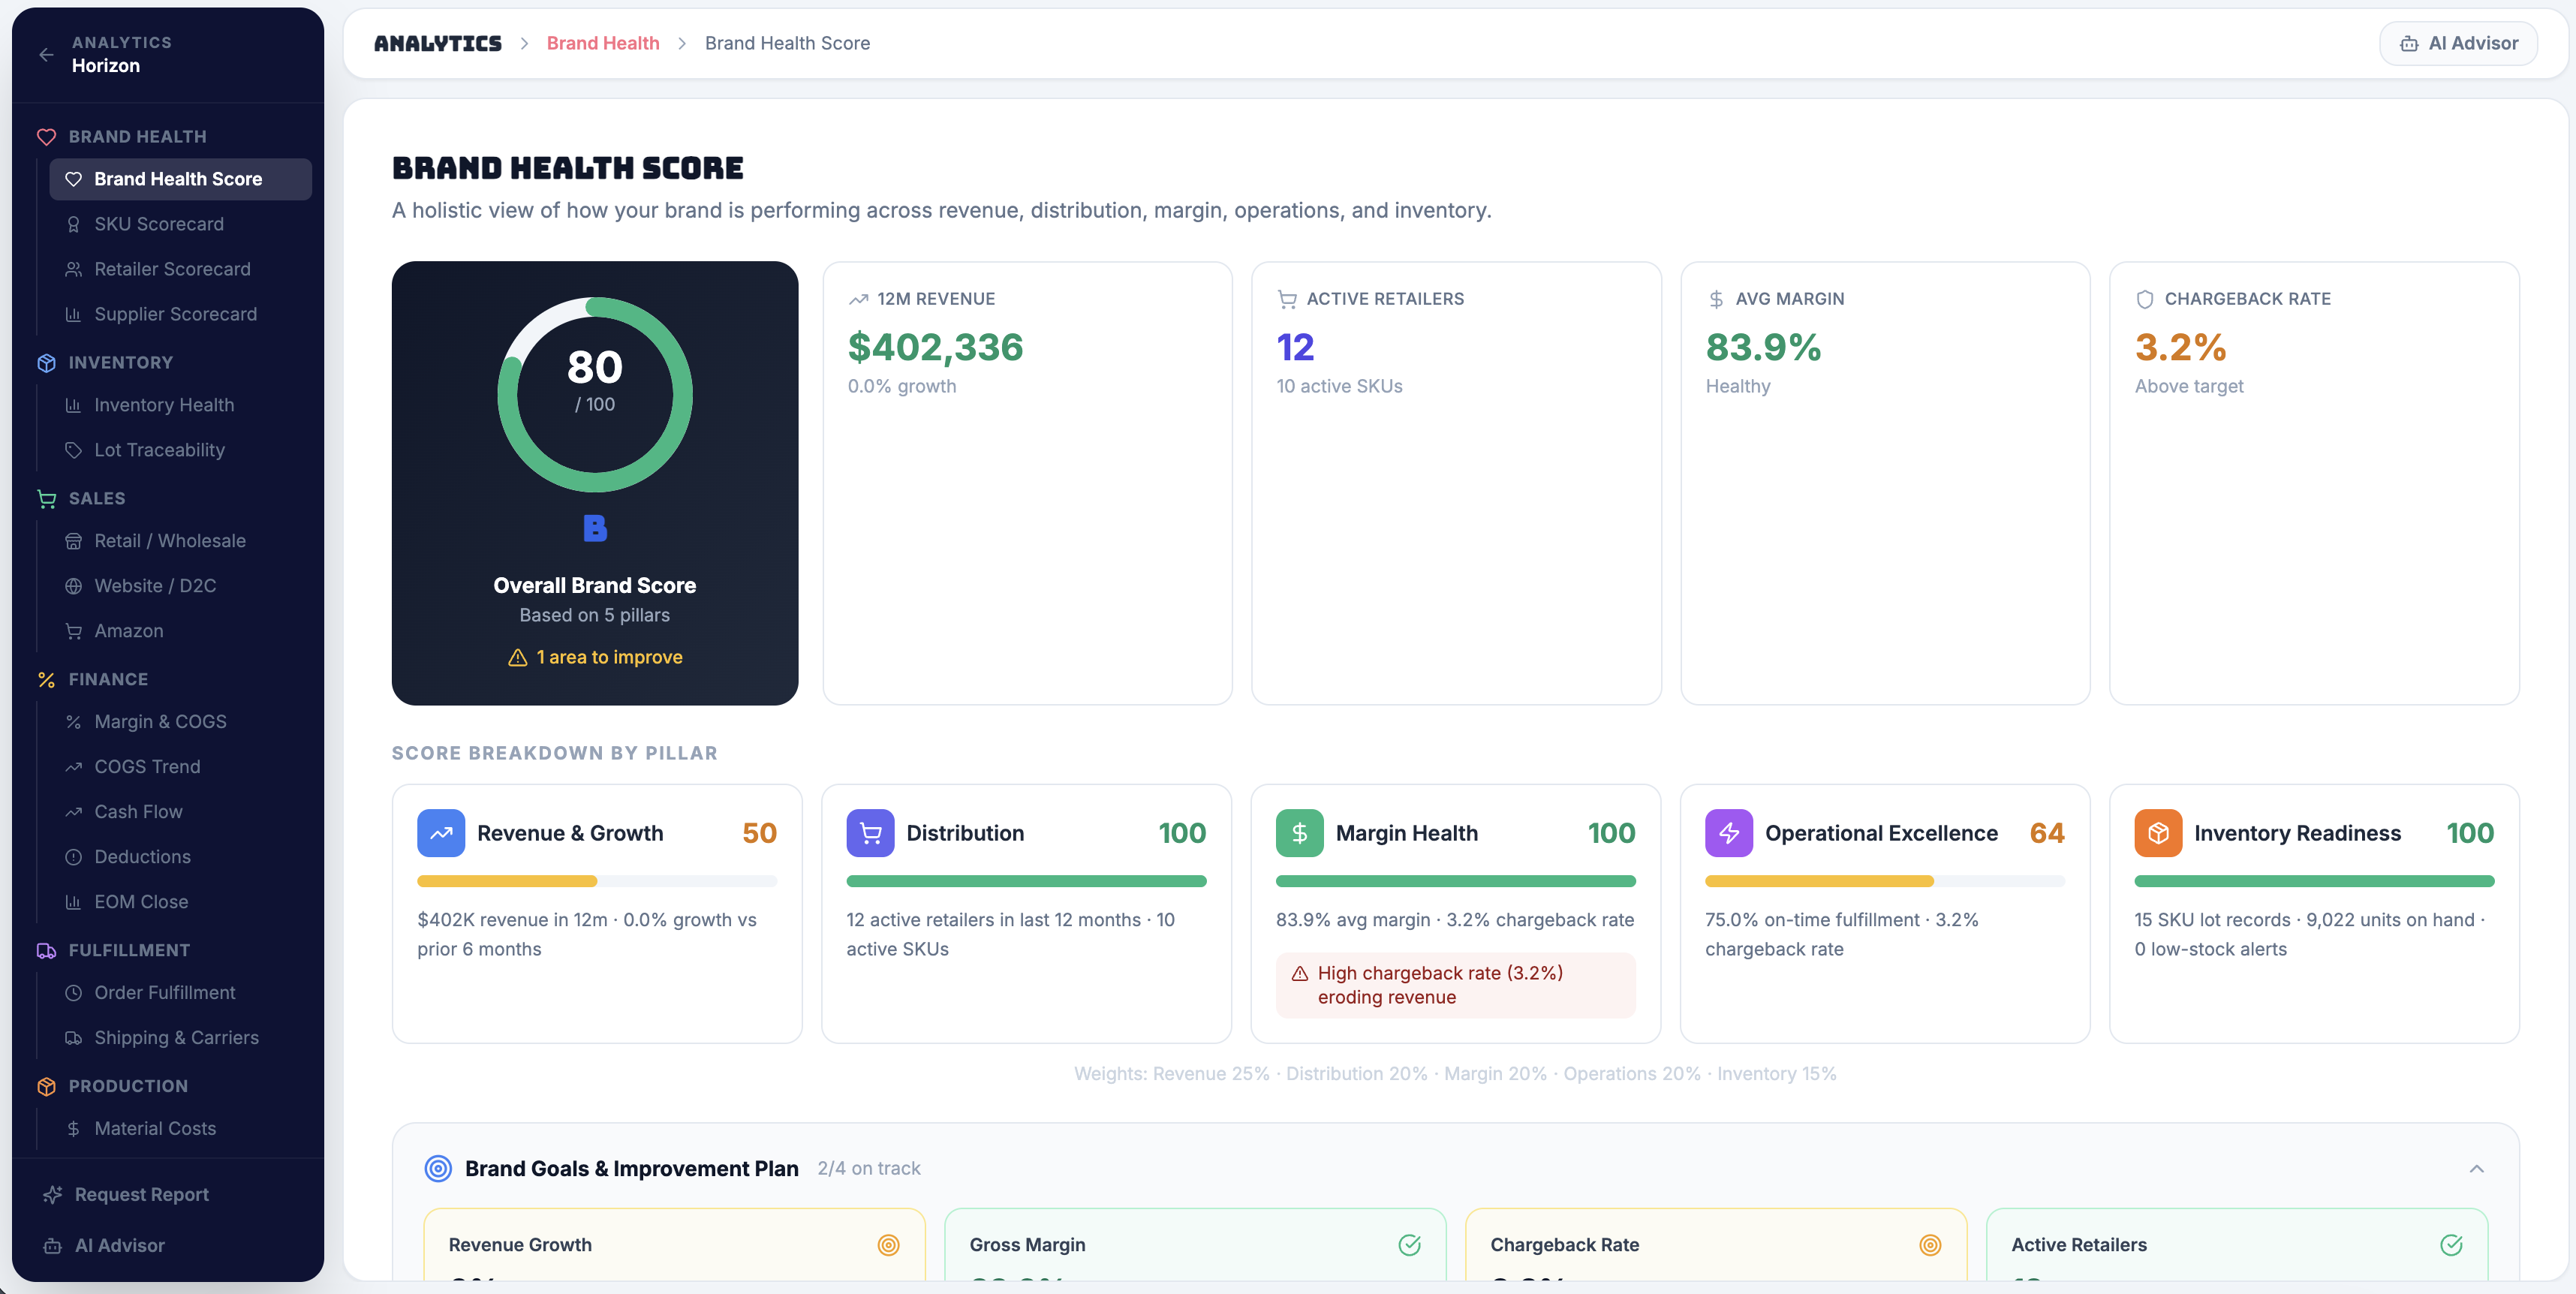Collapse the Brand Goals & Improvement Plan panel
Viewport: 2576px width, 1294px height.
tap(2477, 1168)
